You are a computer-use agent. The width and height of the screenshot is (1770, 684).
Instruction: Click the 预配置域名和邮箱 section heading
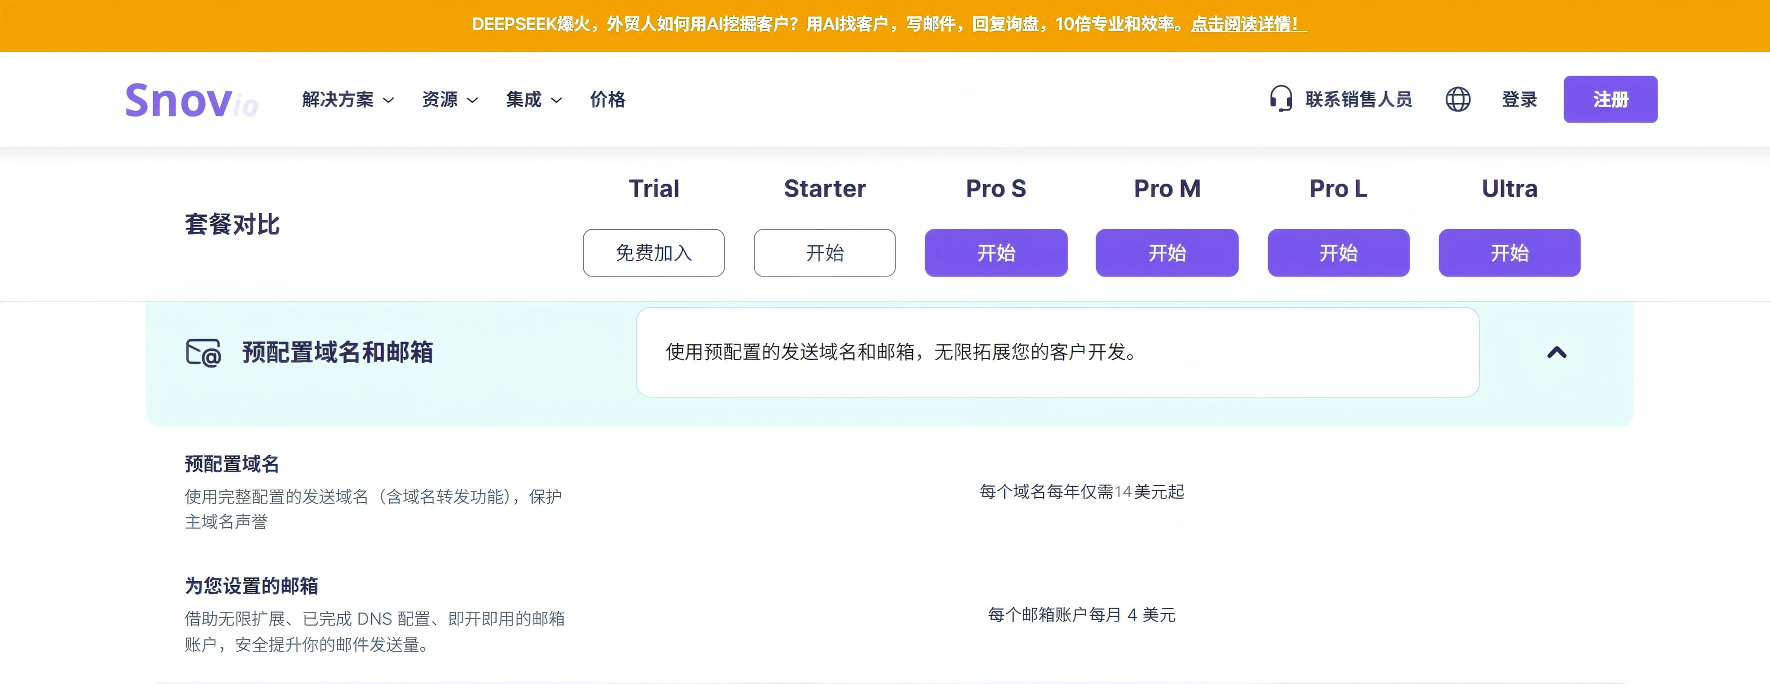[x=337, y=353]
